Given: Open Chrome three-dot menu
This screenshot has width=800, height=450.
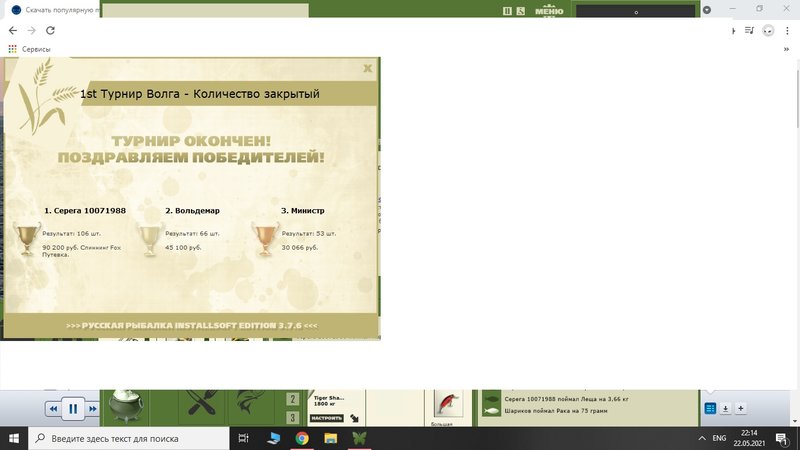Looking at the screenshot, I should [x=787, y=31].
